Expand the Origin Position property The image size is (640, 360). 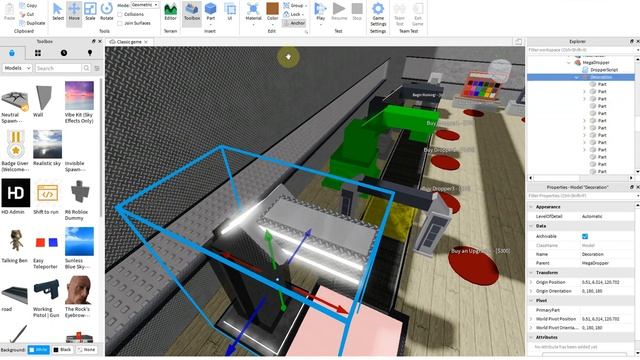(x=531, y=282)
